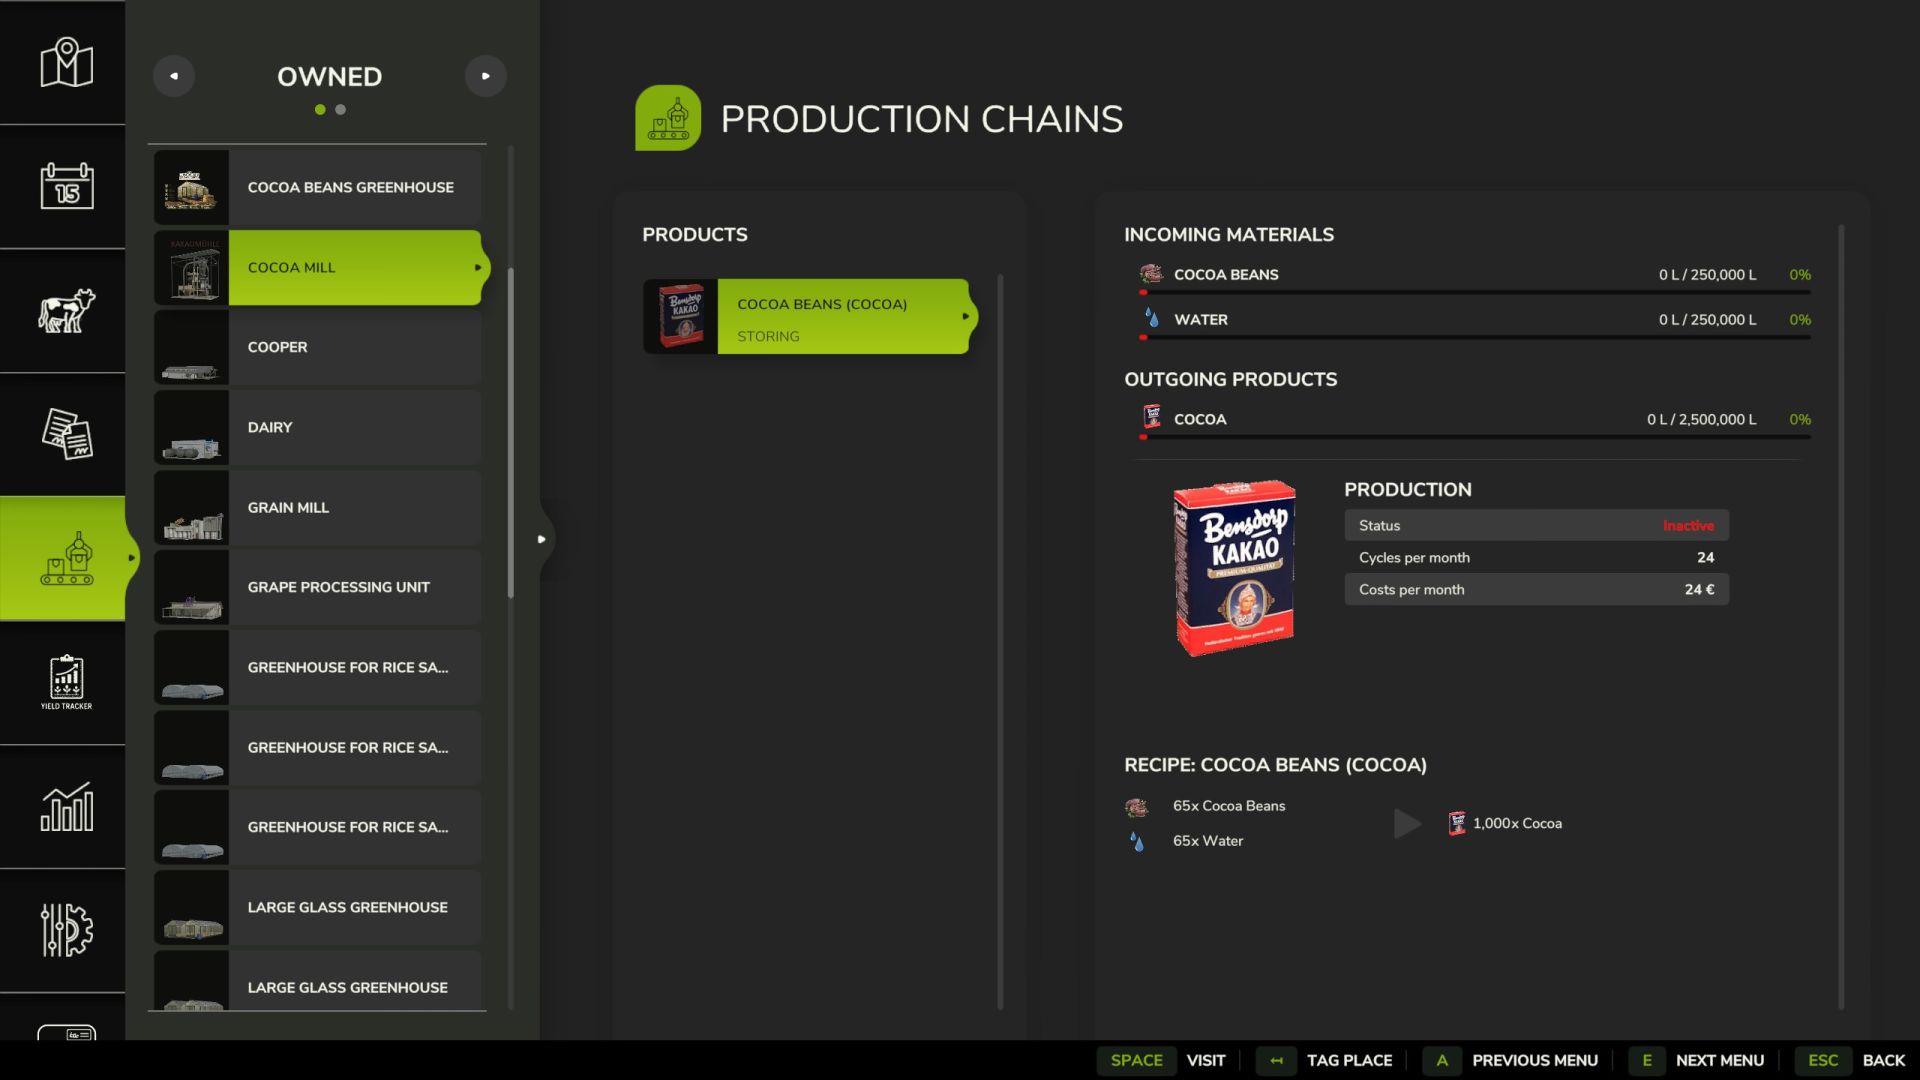1920x1080 pixels.
Task: Open the statistics bar chart icon
Action: pyautogui.click(x=66, y=806)
